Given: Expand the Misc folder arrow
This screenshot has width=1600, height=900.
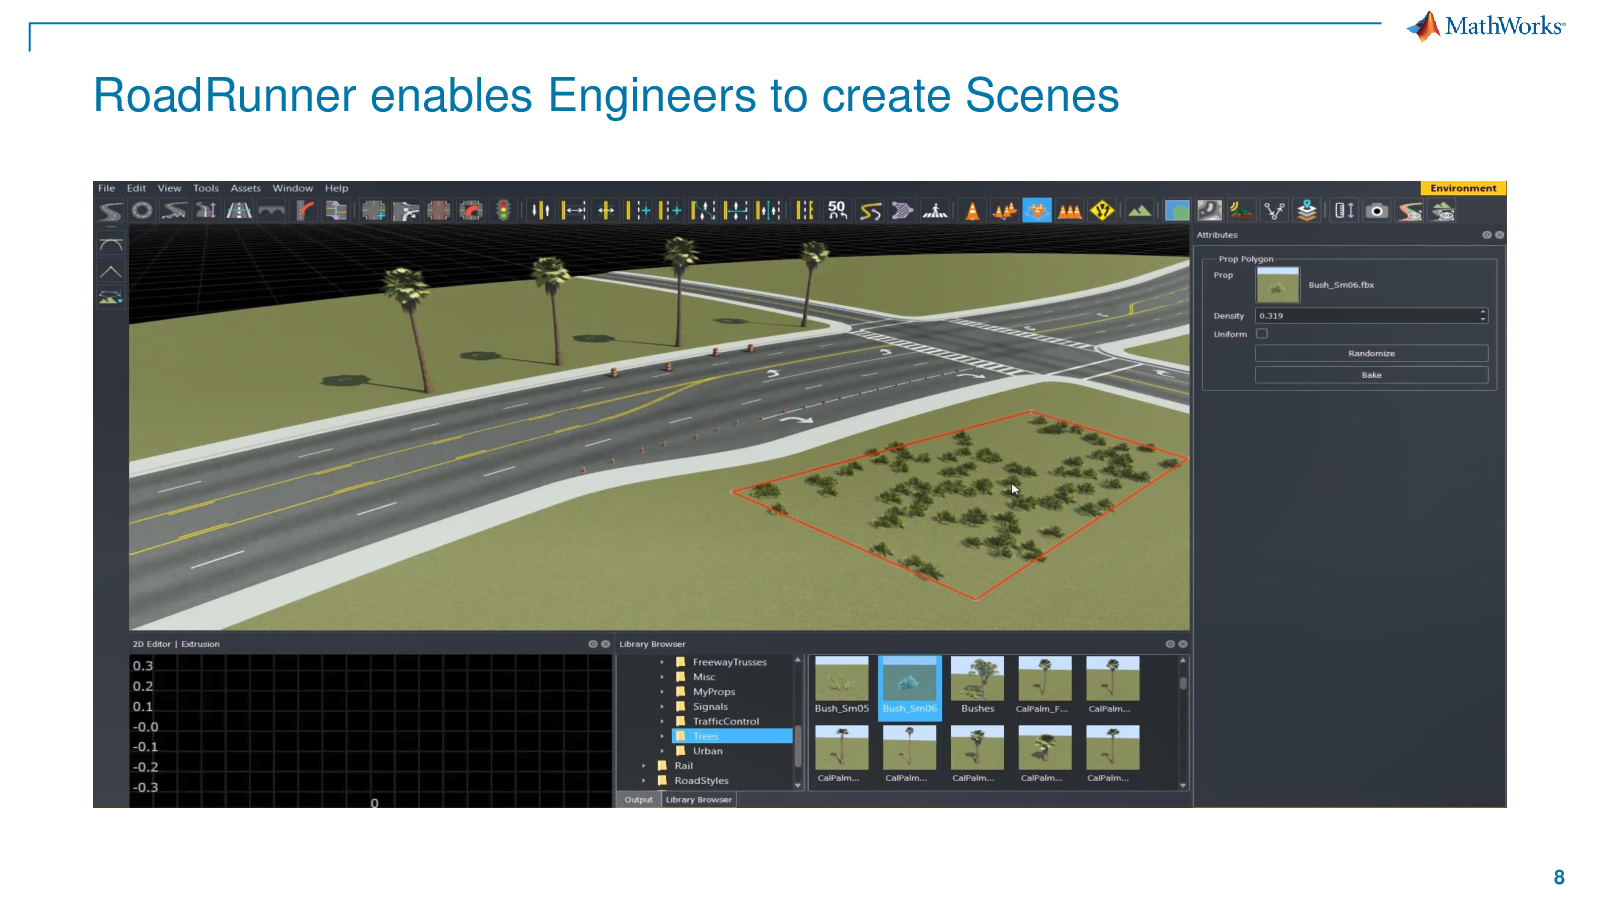Looking at the screenshot, I should click(662, 677).
